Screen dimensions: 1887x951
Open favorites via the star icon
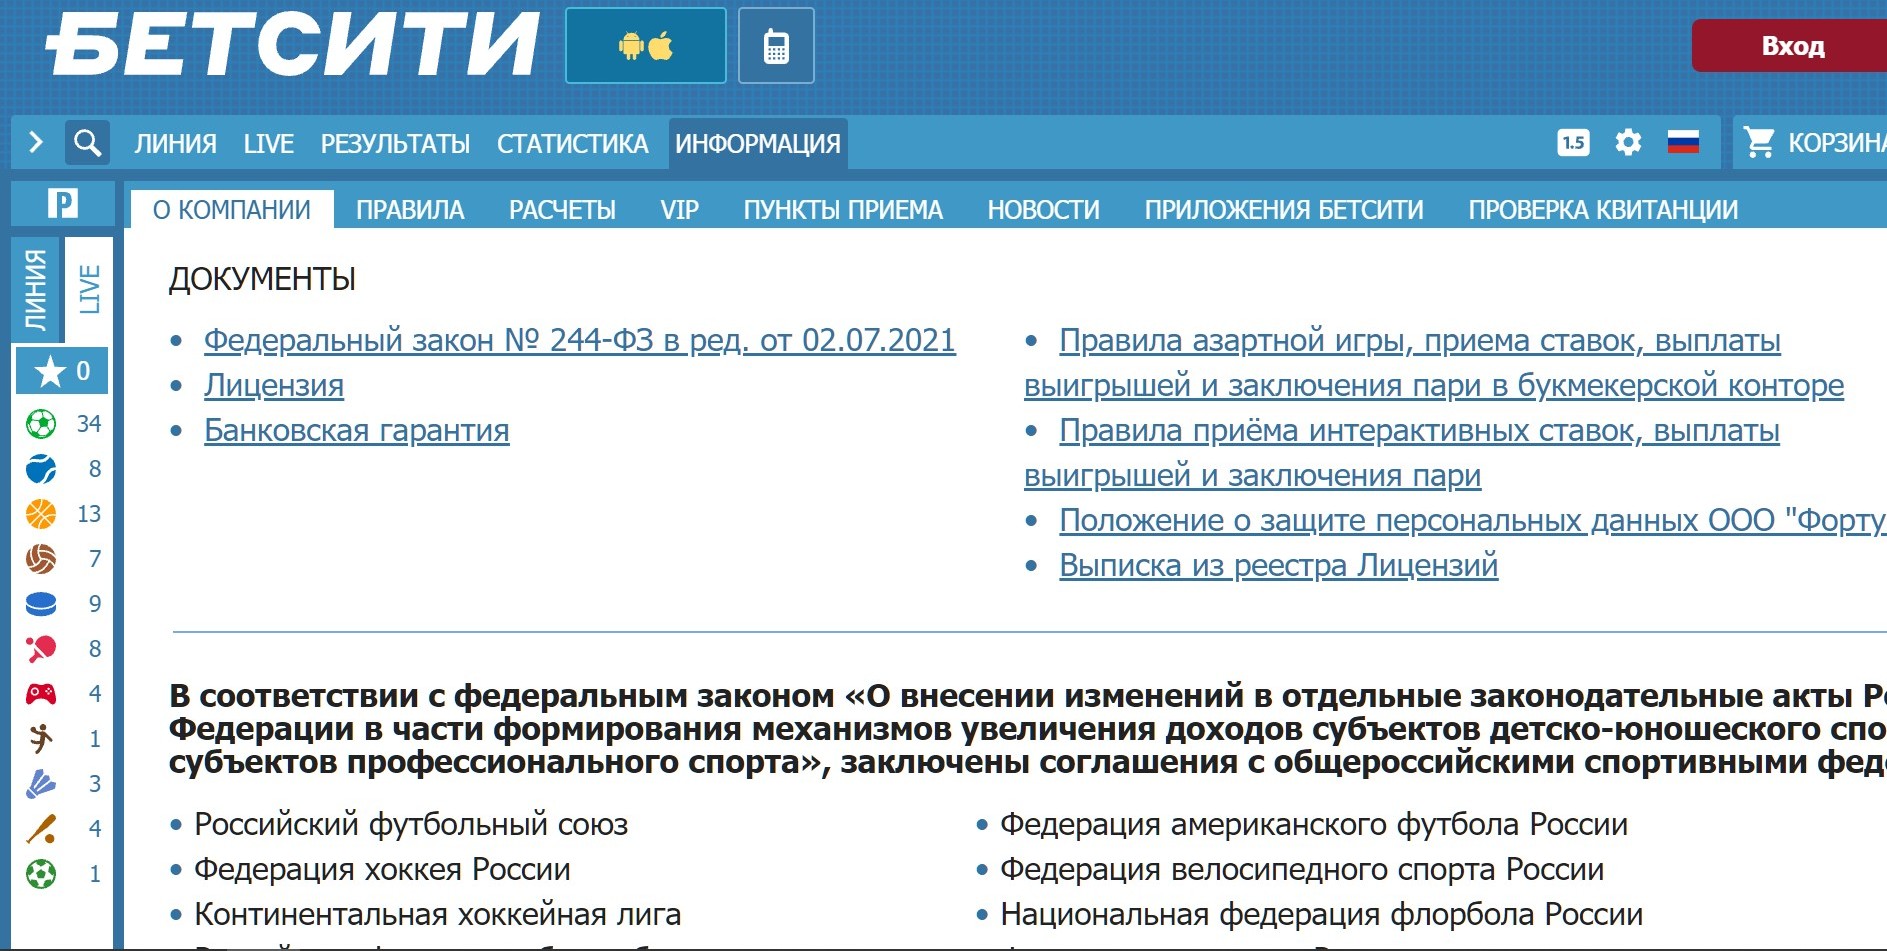tap(50, 372)
